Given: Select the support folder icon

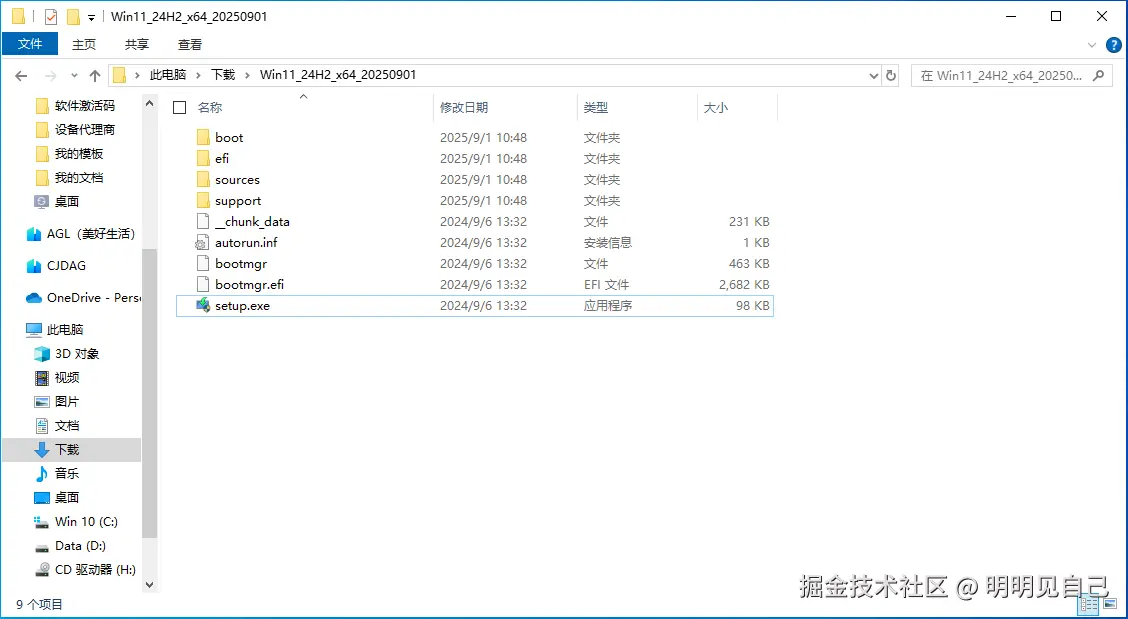Looking at the screenshot, I should tap(203, 200).
